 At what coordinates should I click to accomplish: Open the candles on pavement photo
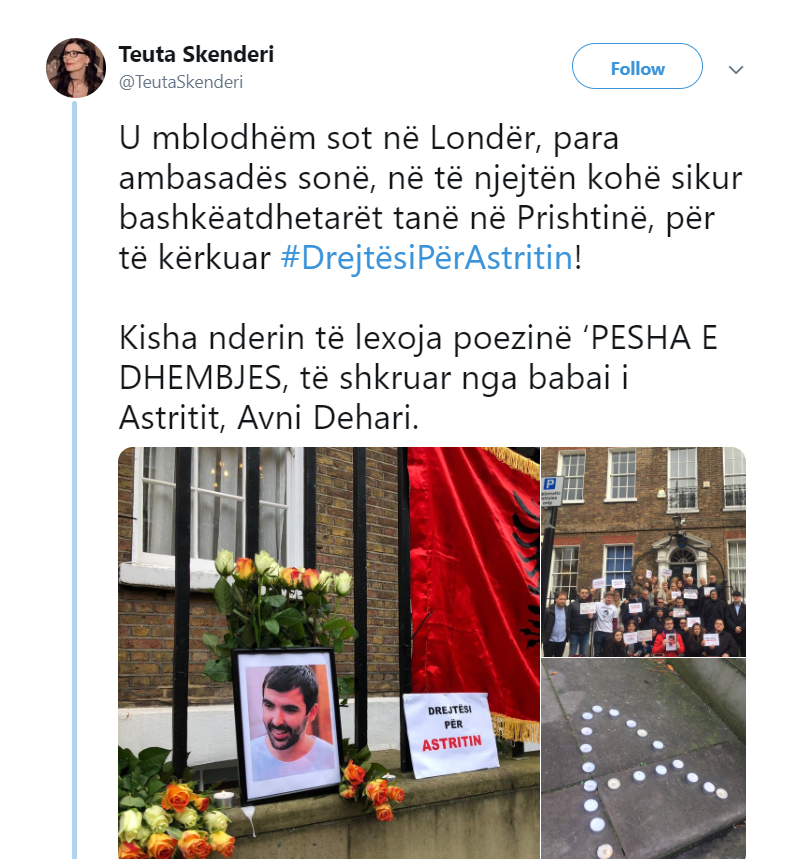coord(644,759)
